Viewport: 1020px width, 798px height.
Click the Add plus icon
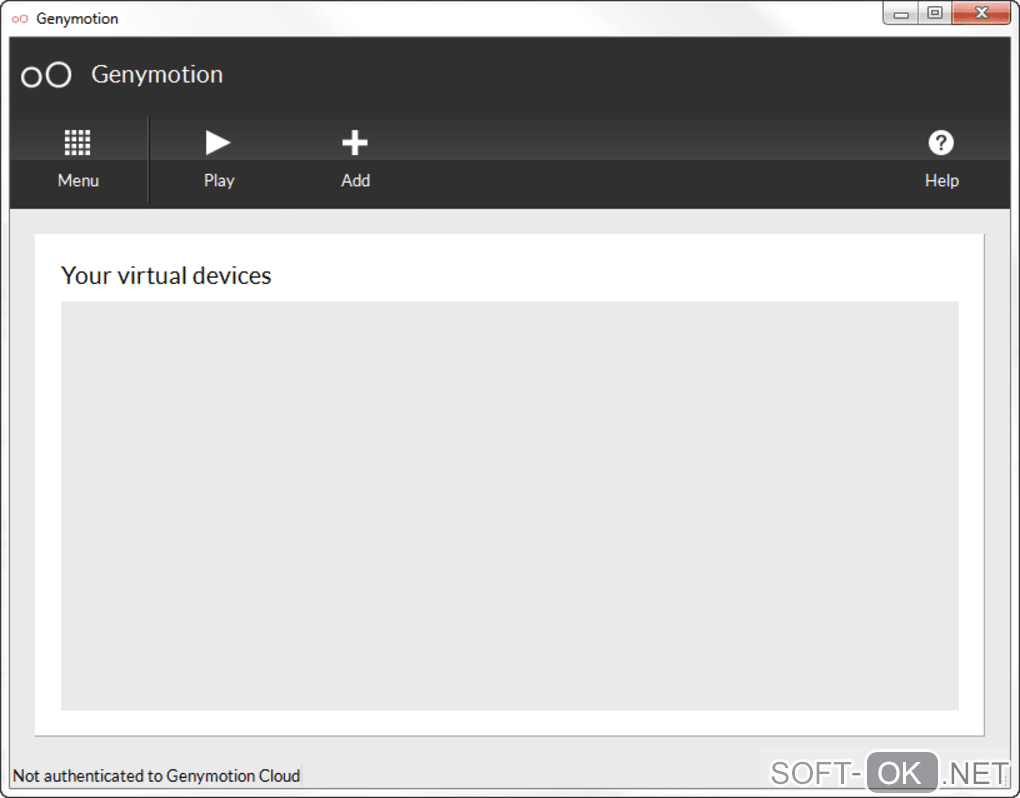tap(355, 143)
